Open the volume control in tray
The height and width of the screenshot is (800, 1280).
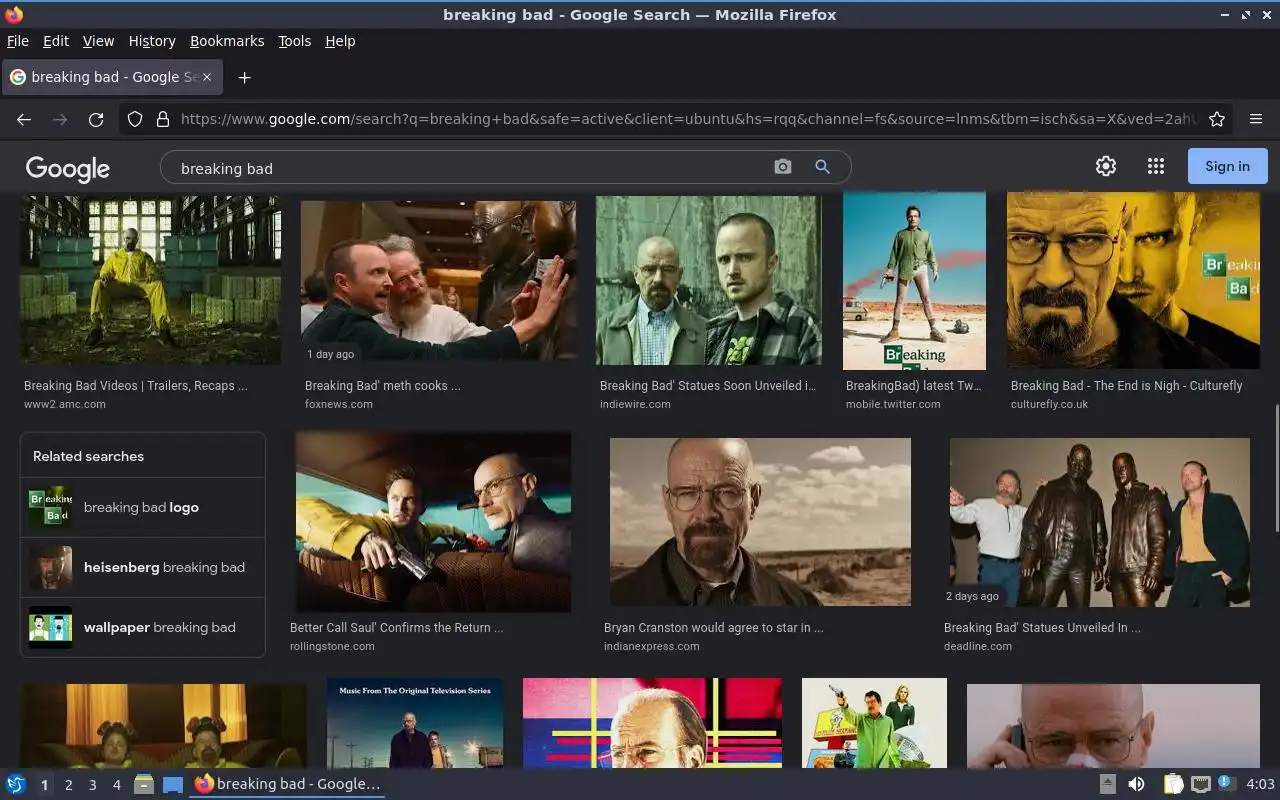click(1136, 784)
